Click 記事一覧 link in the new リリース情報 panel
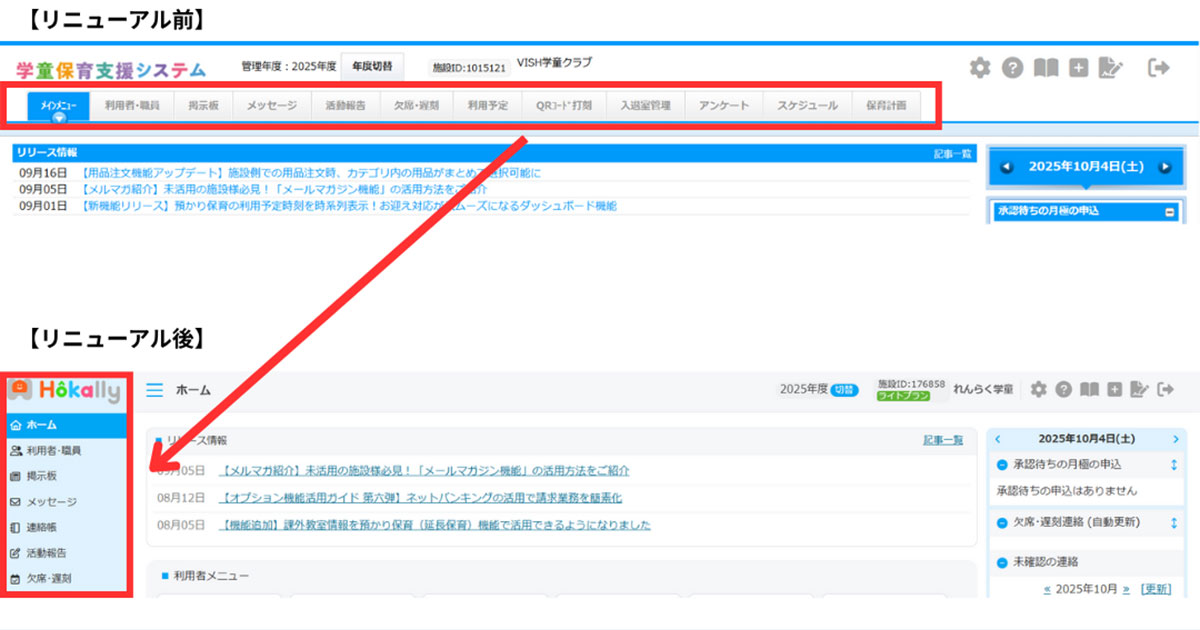1200x630 pixels. [942, 440]
